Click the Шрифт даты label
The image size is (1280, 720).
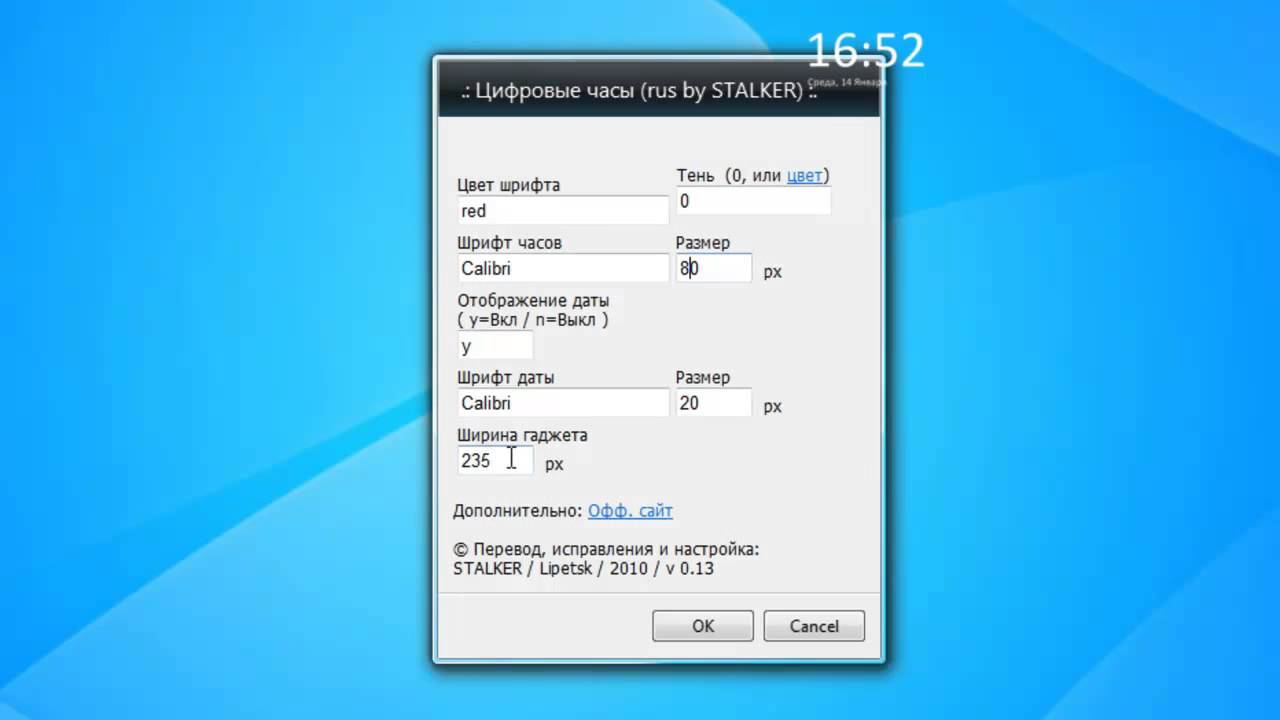pos(506,378)
